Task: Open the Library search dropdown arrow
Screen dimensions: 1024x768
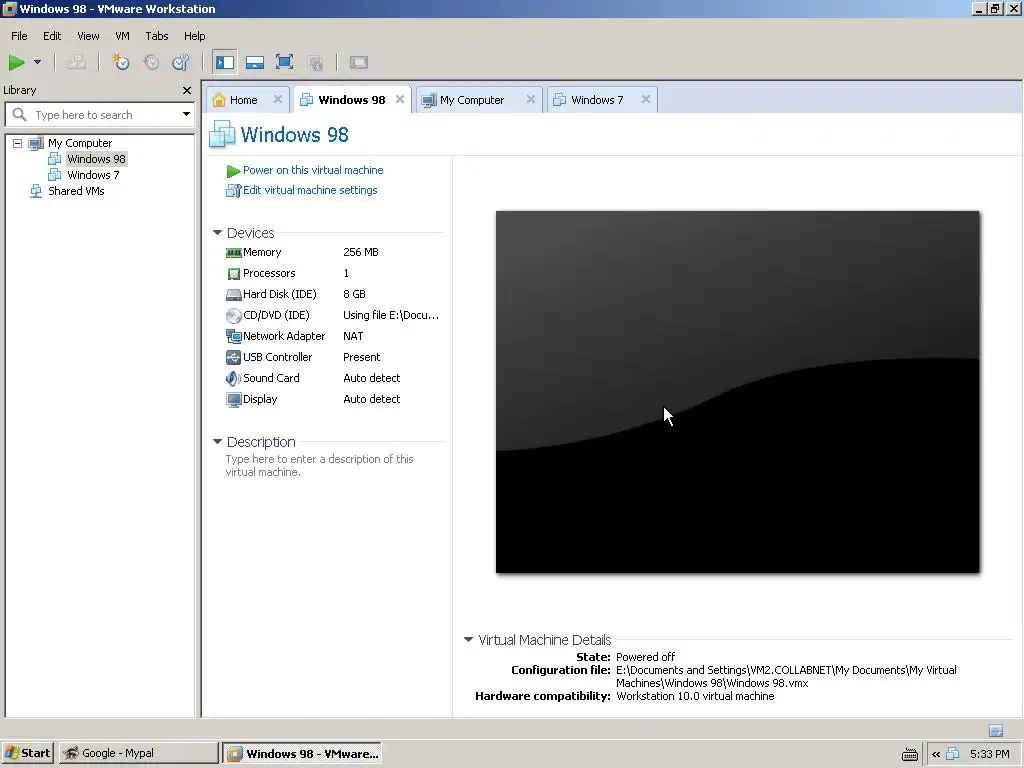Action: coord(186,114)
